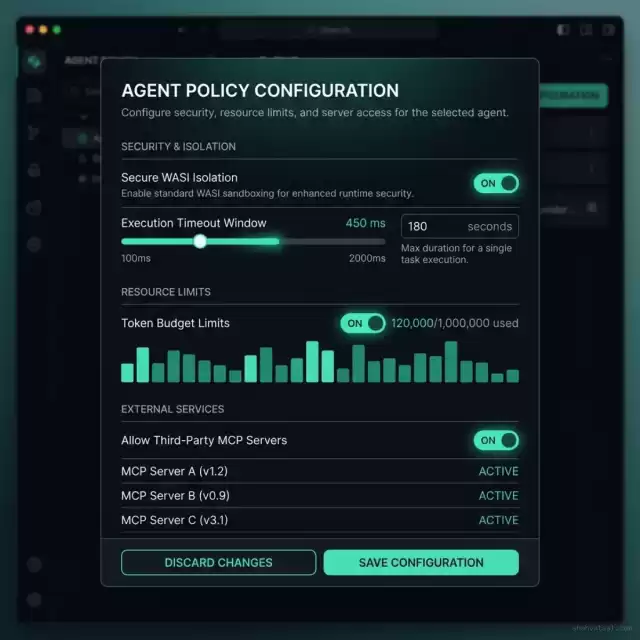Click the 120,000/1,000,000 used text

coord(455,323)
